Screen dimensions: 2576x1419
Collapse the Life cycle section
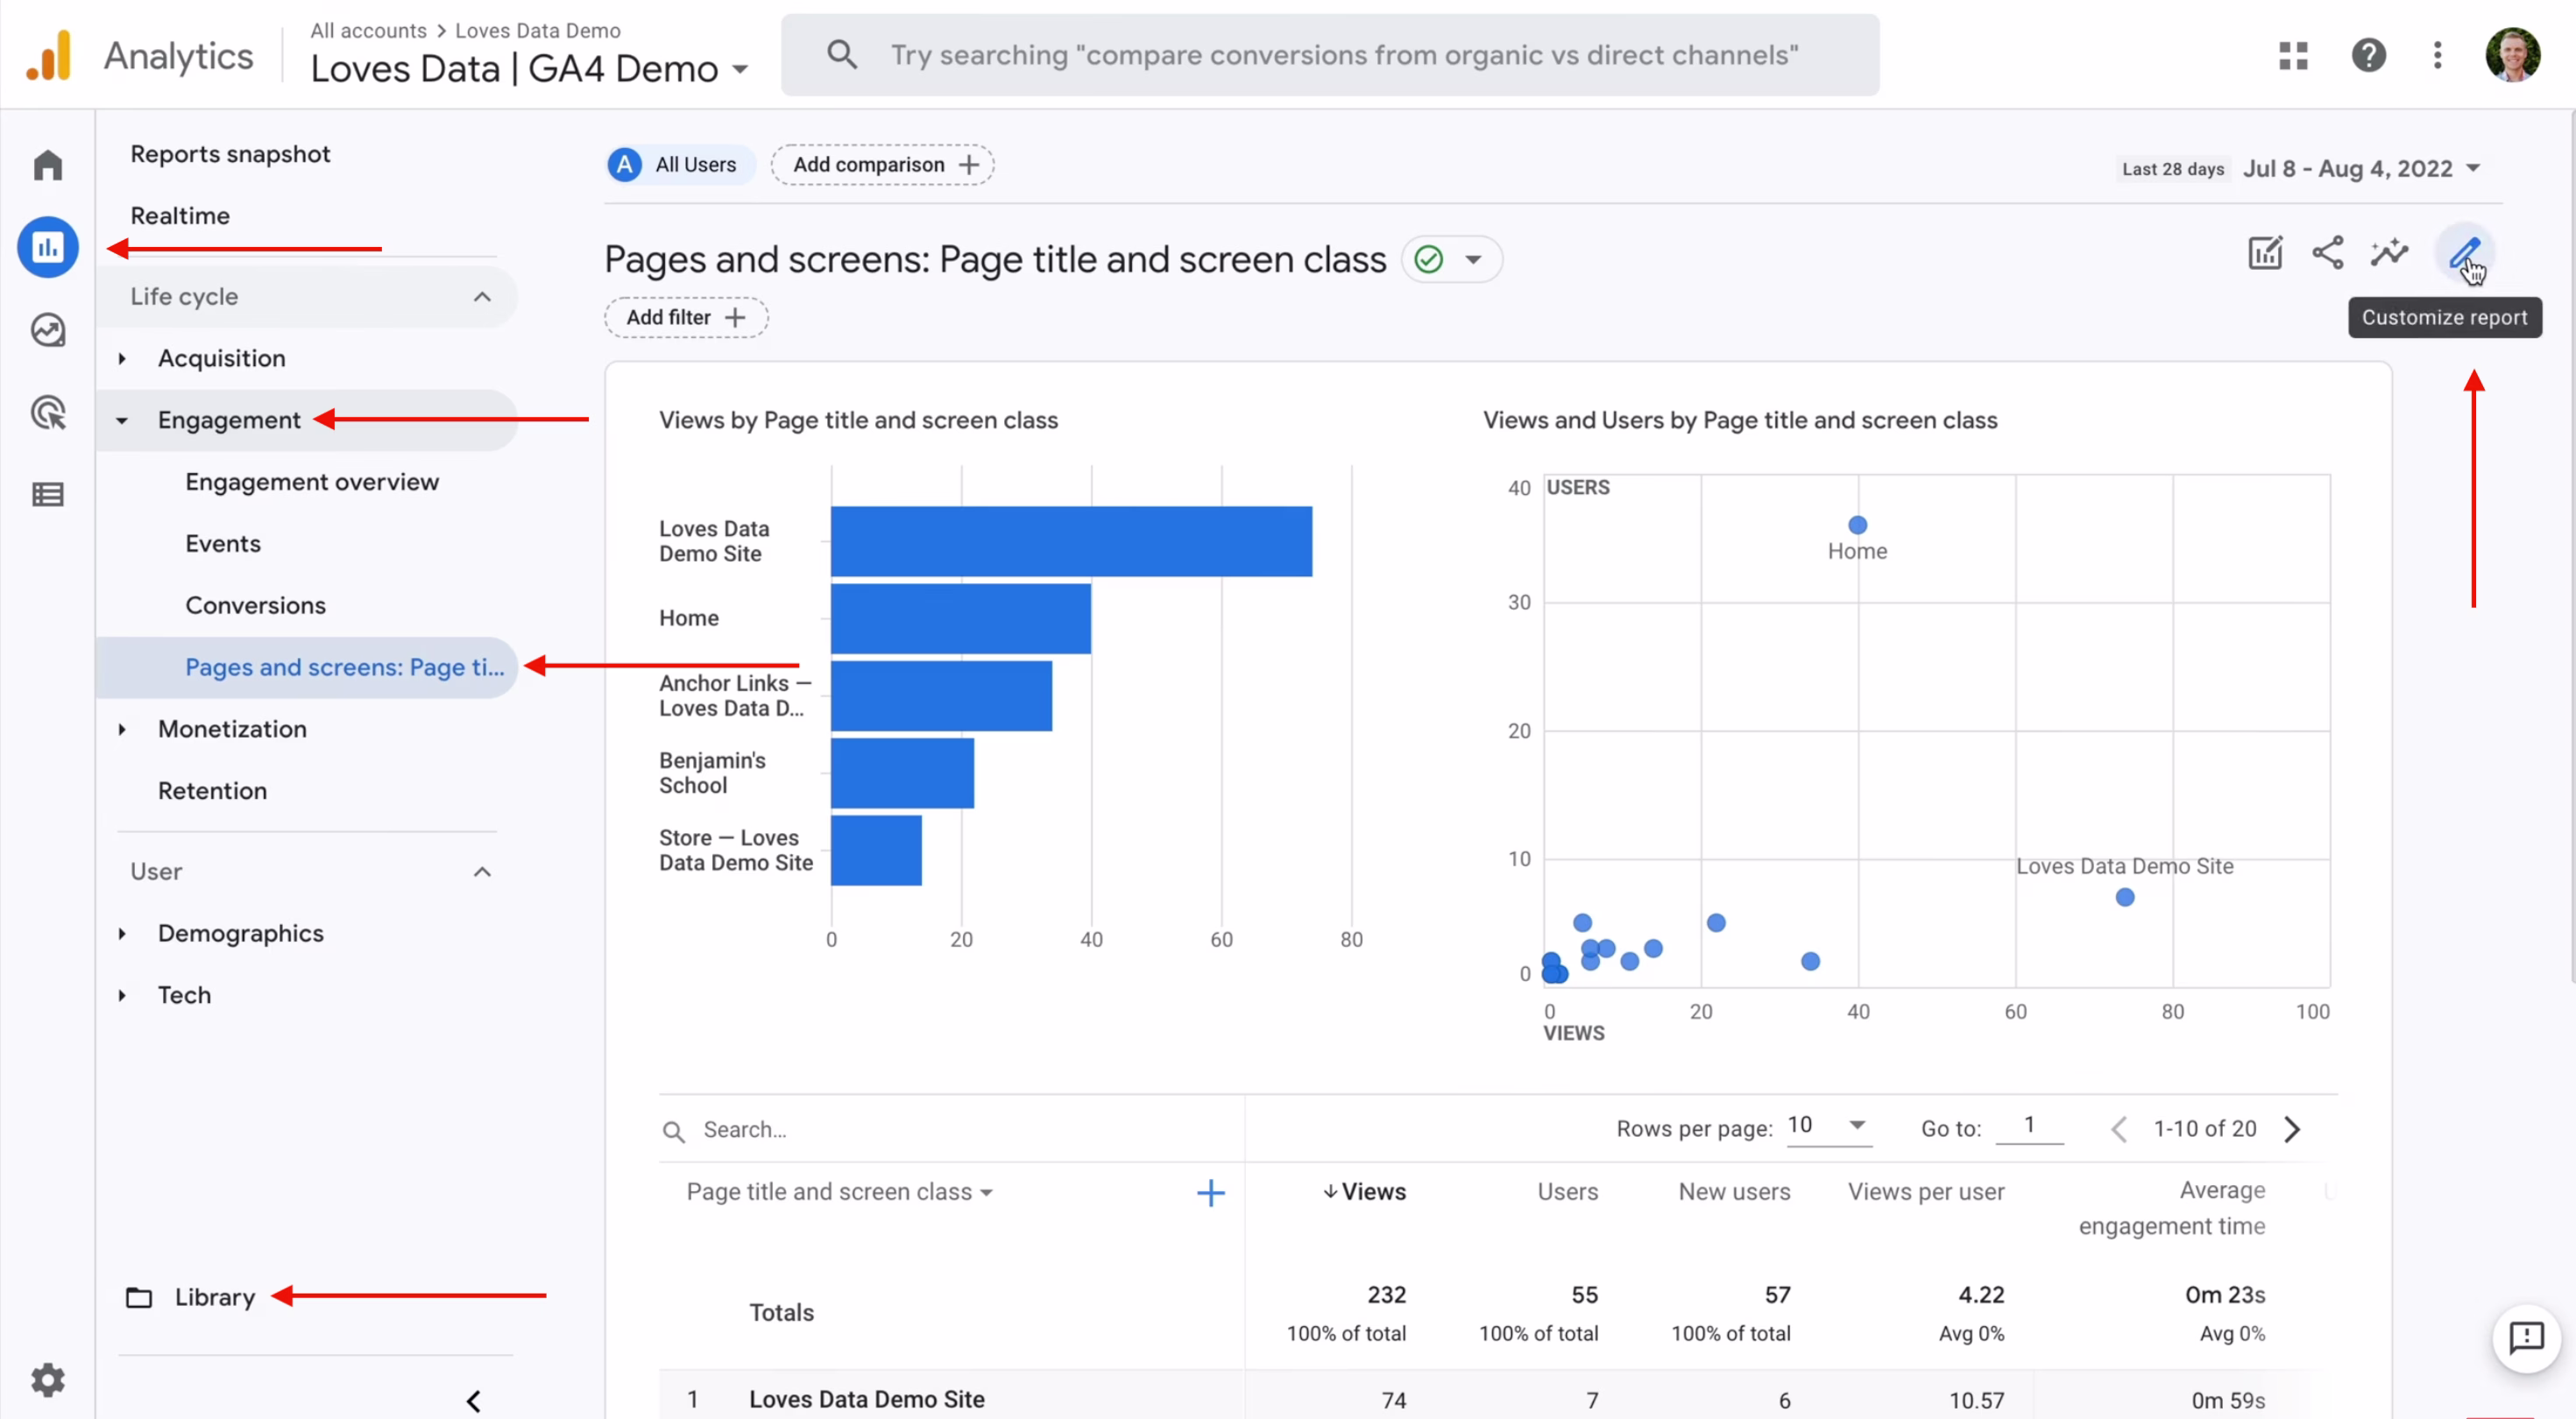click(482, 296)
